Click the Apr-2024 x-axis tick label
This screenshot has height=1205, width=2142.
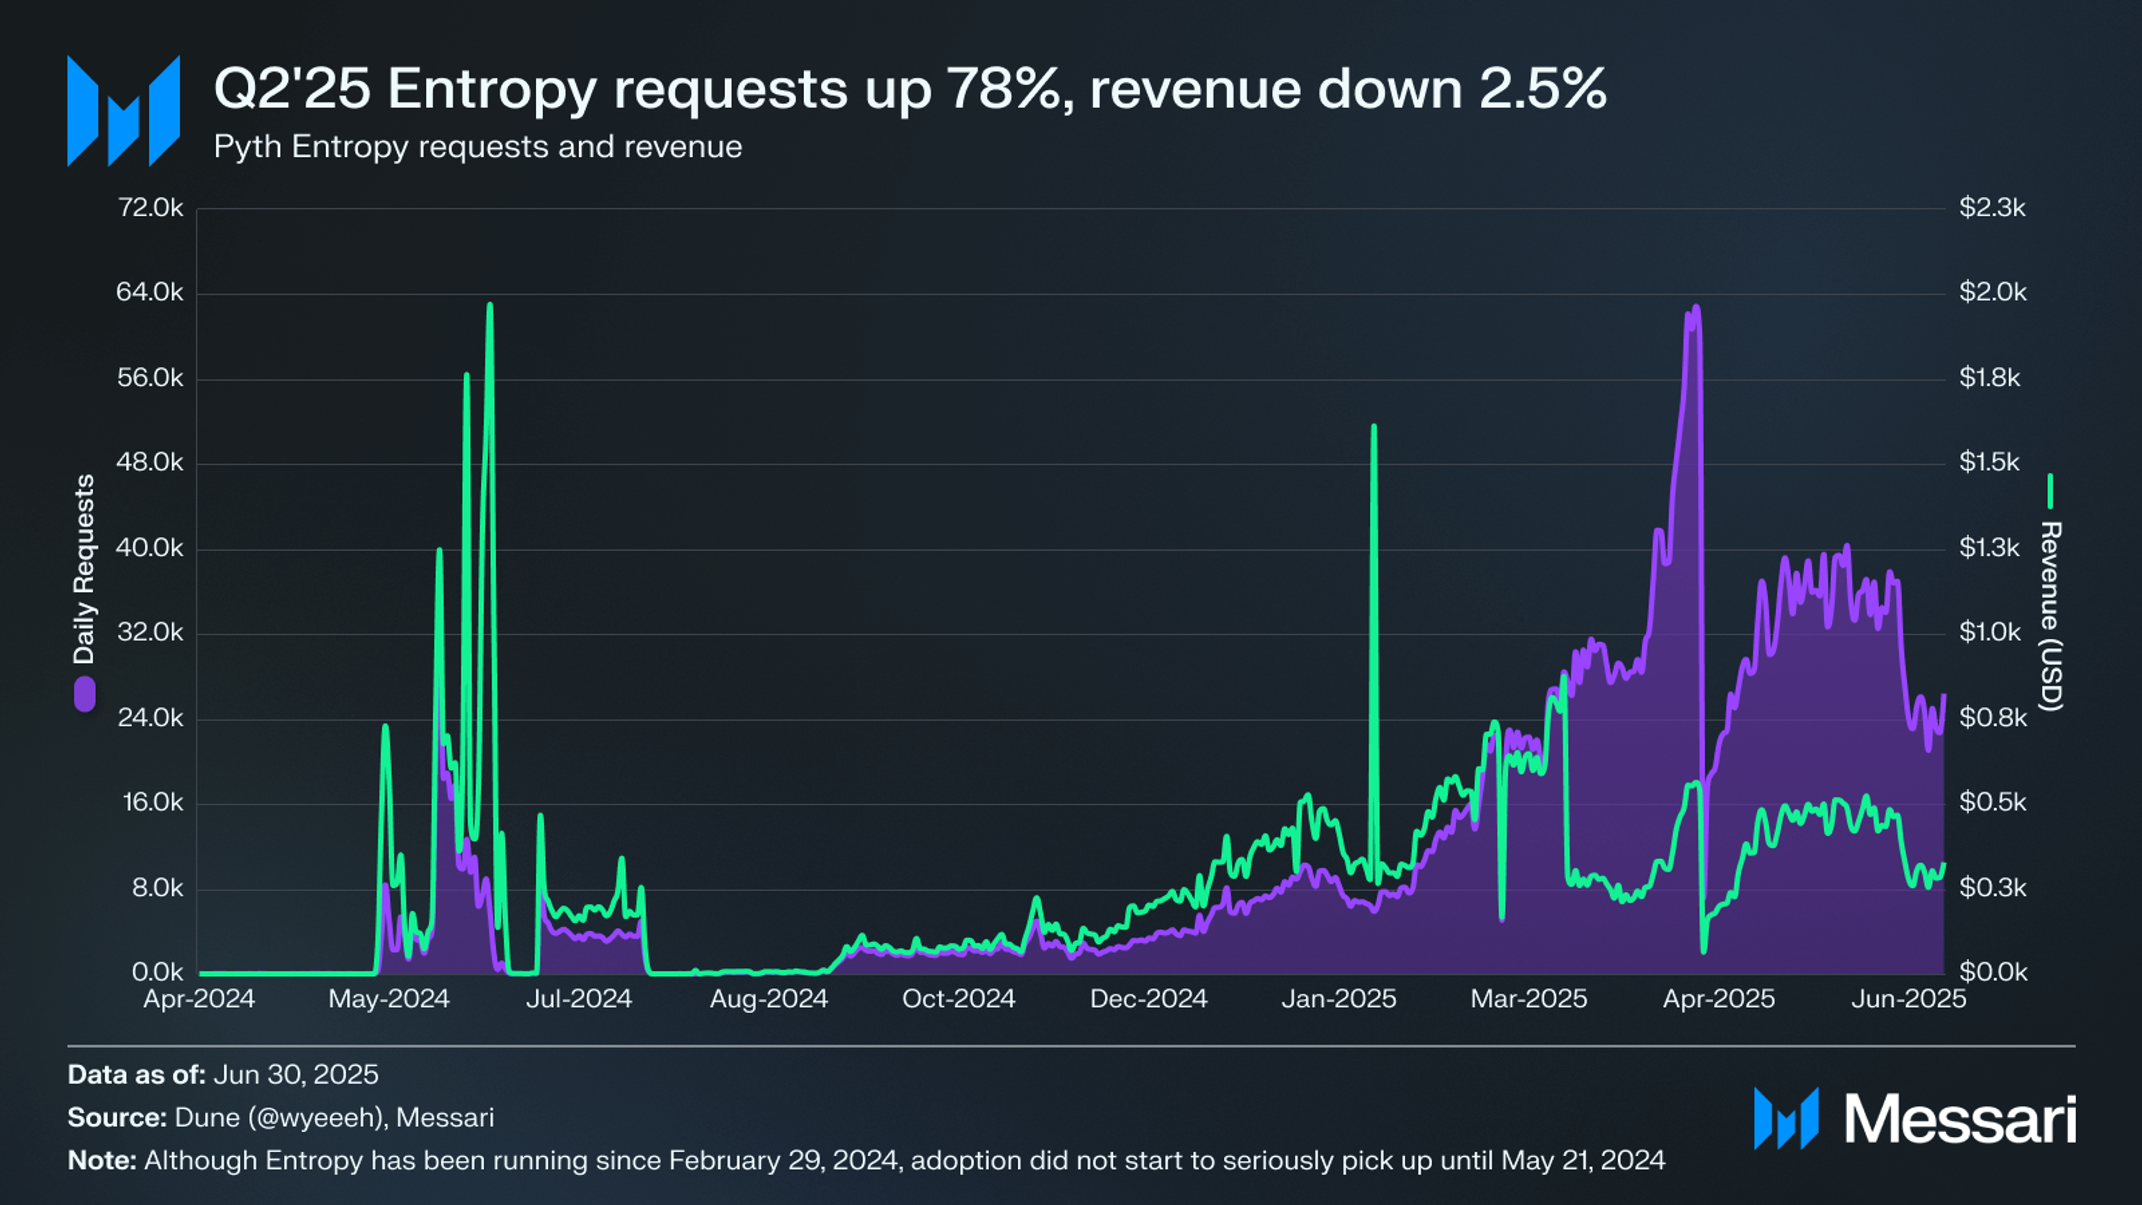pos(199,999)
